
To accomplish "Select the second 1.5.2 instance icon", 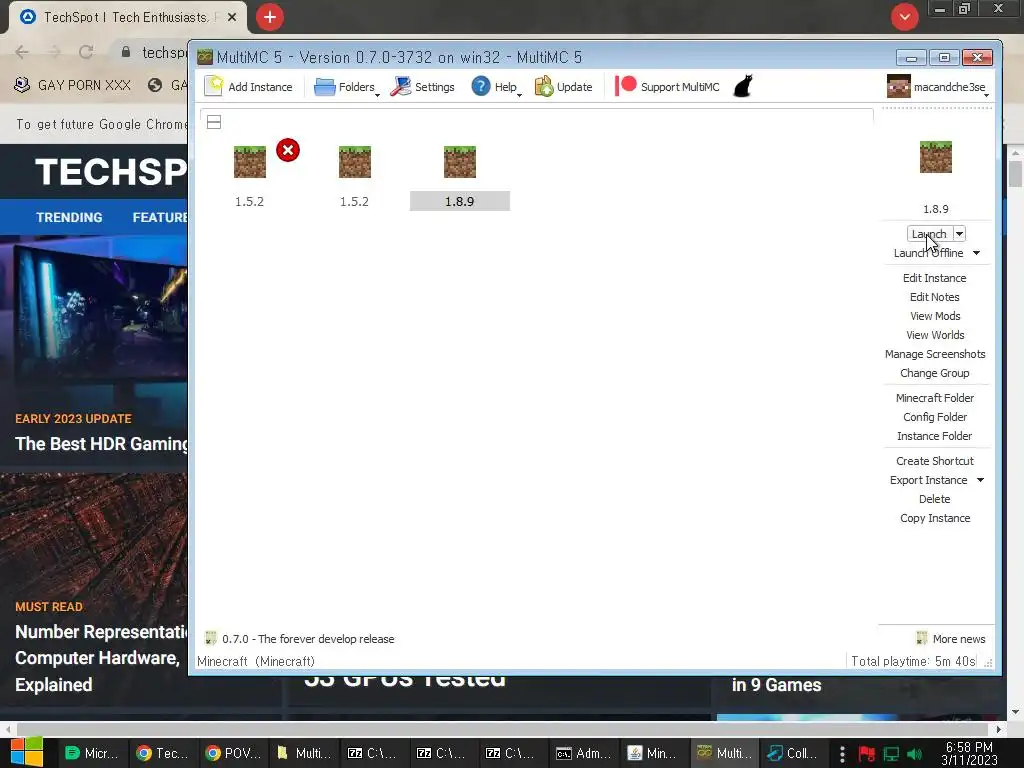I will tap(355, 162).
